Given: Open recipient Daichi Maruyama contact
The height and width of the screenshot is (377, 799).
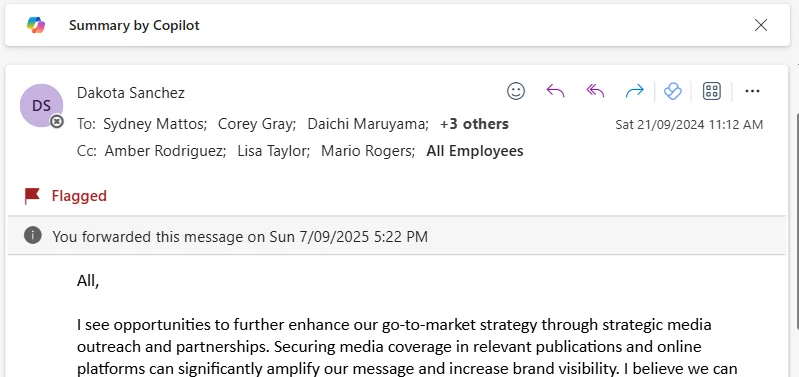Looking at the screenshot, I should pyautogui.click(x=368, y=124).
